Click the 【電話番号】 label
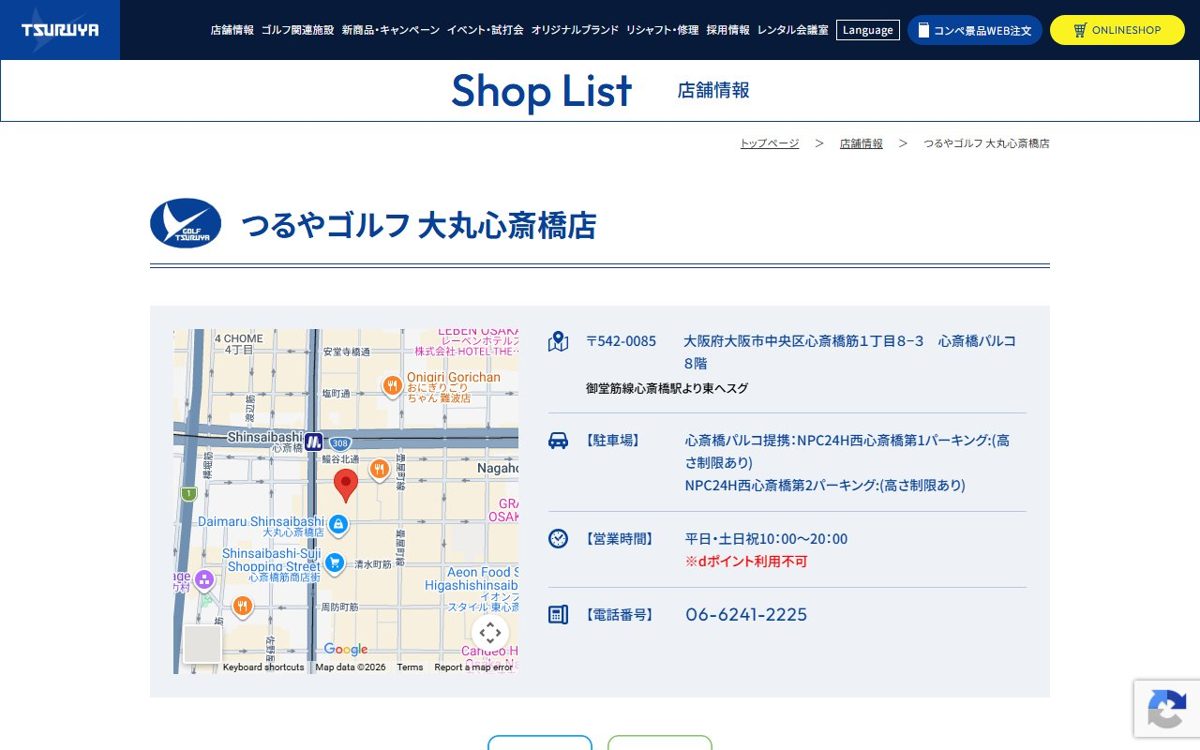This screenshot has height=750, width=1200. (619, 615)
